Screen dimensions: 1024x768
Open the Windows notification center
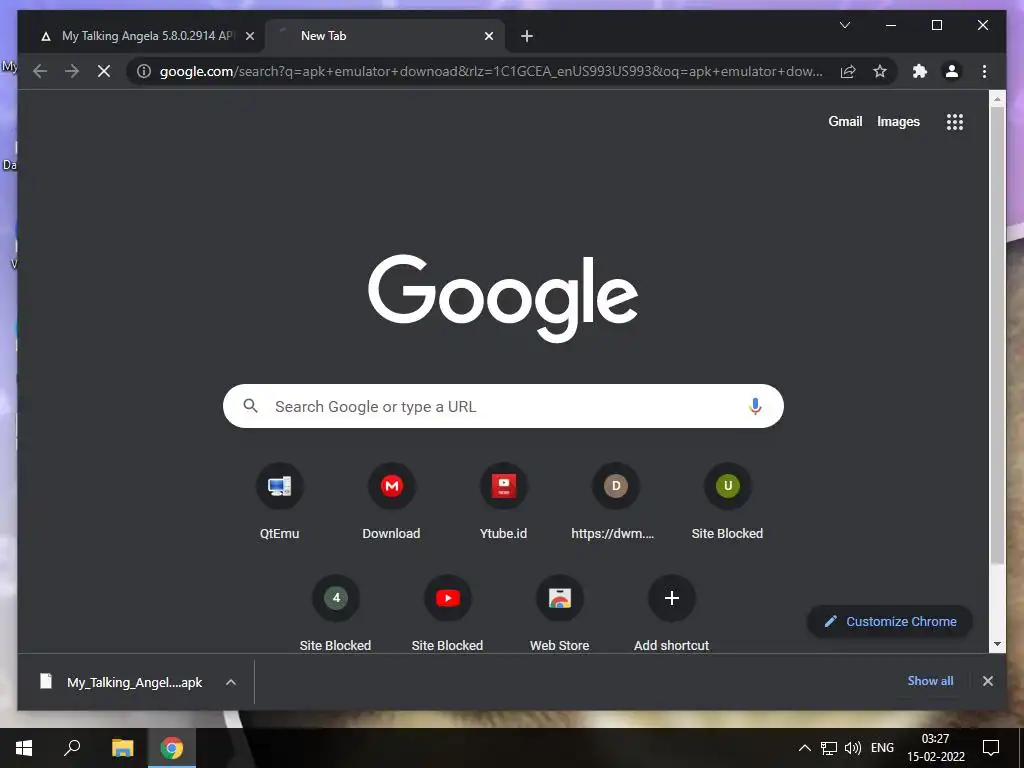tap(991, 748)
